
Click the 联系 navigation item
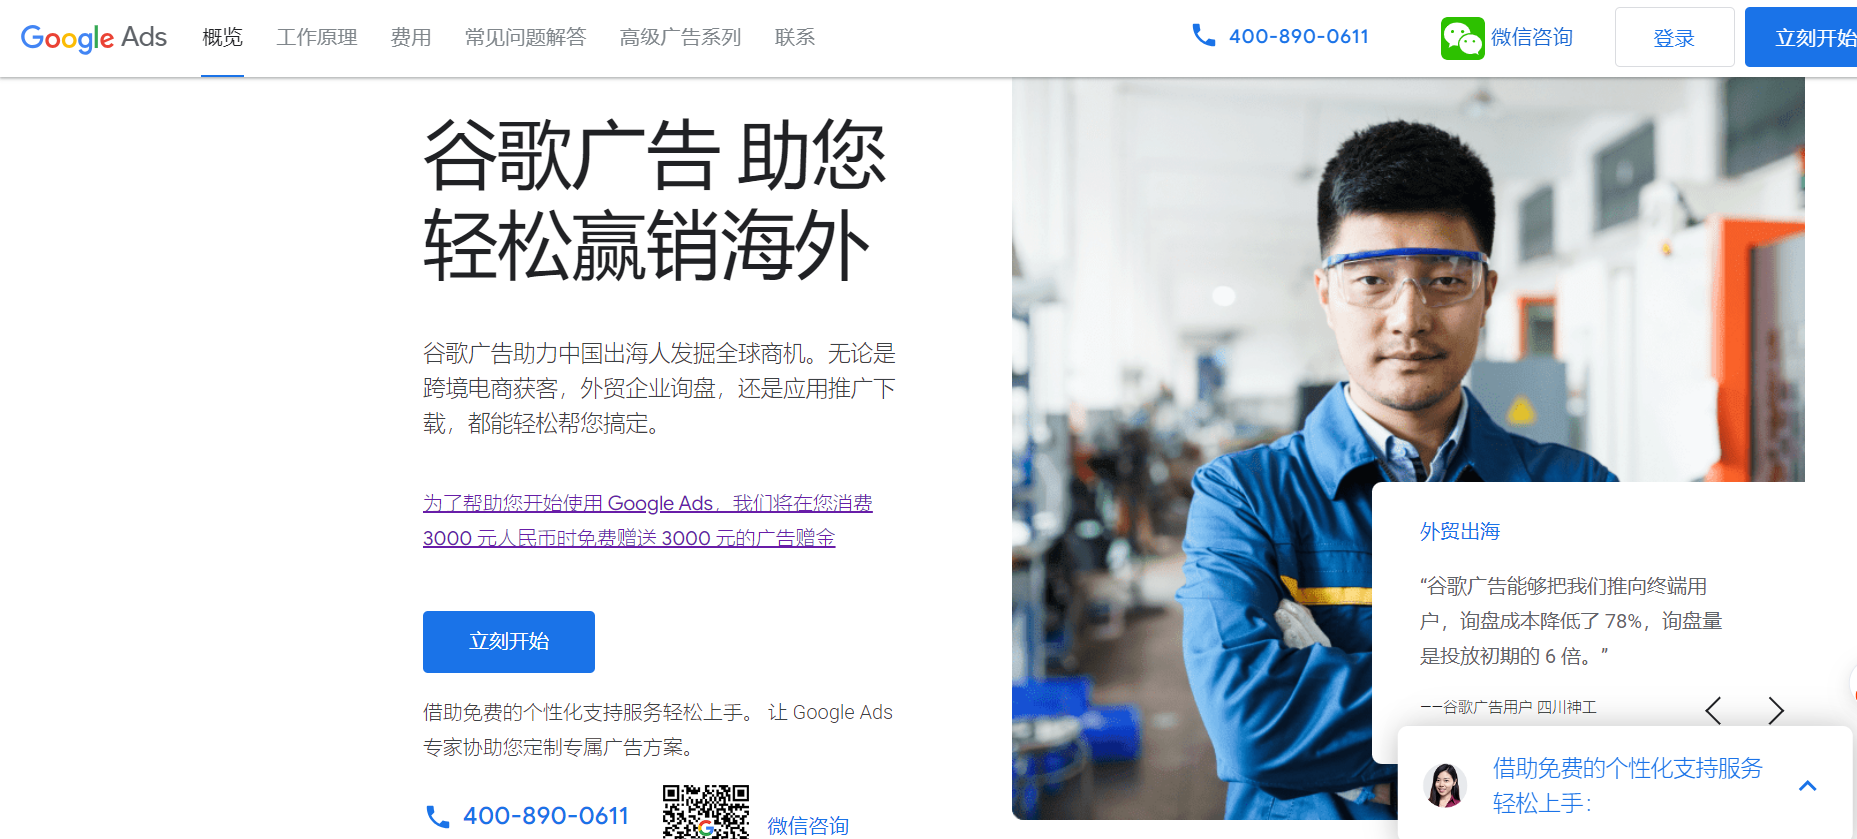pyautogui.click(x=795, y=38)
